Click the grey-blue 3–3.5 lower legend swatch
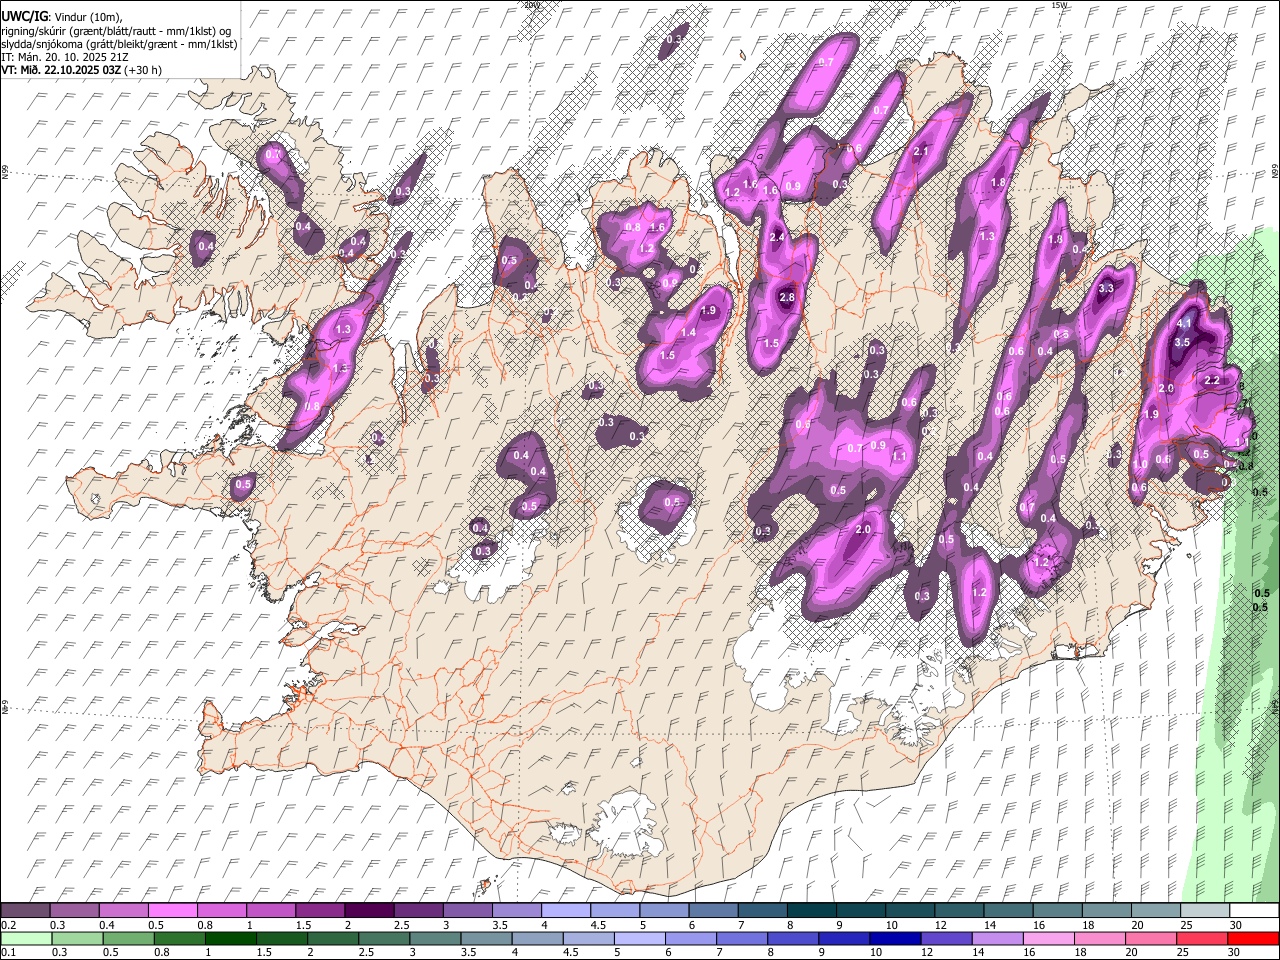Screen dimensions: 1280x960 point(435,939)
